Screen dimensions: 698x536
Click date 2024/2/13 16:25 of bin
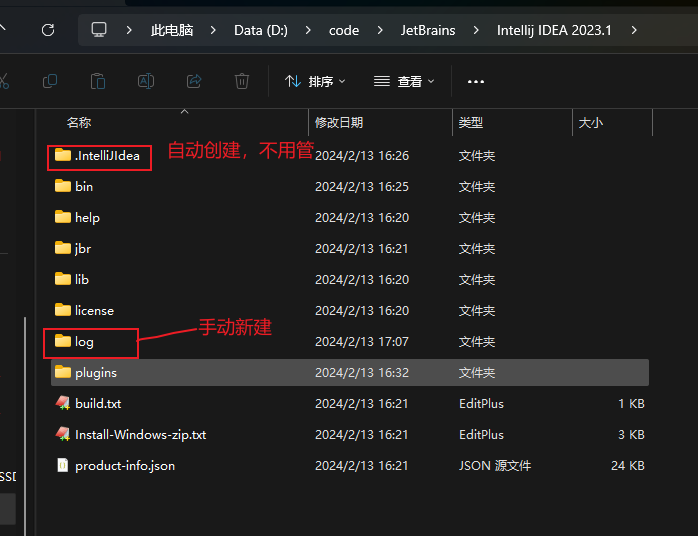point(362,187)
